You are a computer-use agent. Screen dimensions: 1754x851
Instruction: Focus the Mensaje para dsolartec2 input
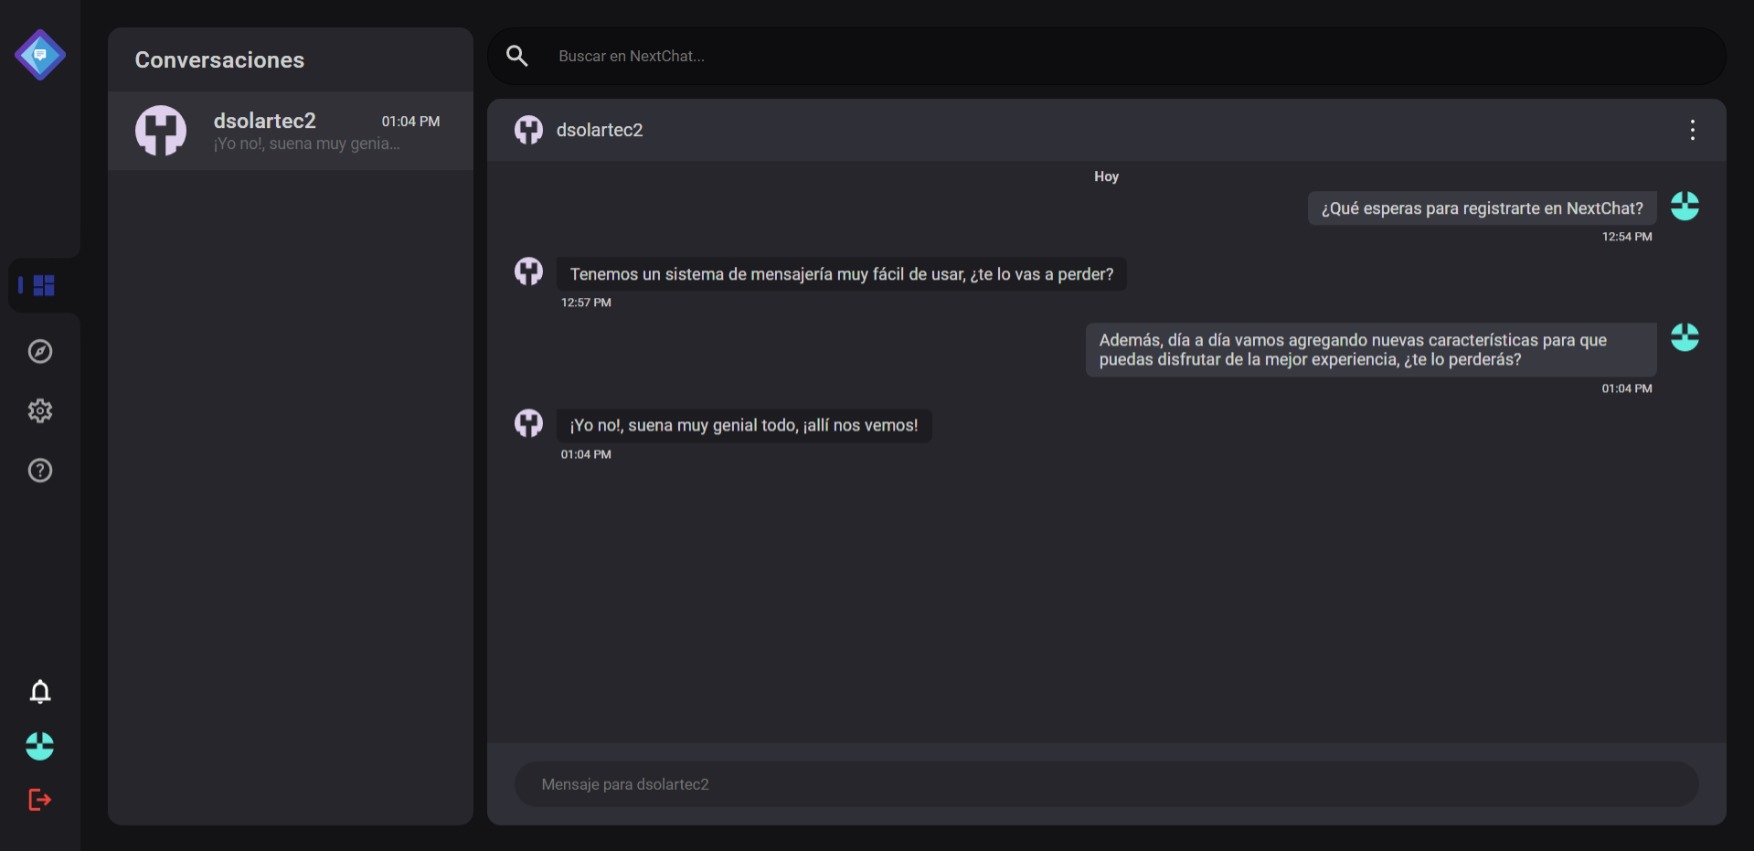tap(1105, 784)
